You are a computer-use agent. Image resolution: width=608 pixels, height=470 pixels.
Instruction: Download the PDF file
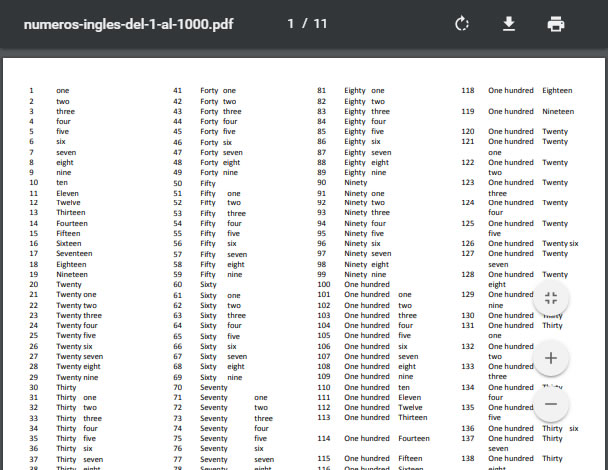[x=509, y=24]
